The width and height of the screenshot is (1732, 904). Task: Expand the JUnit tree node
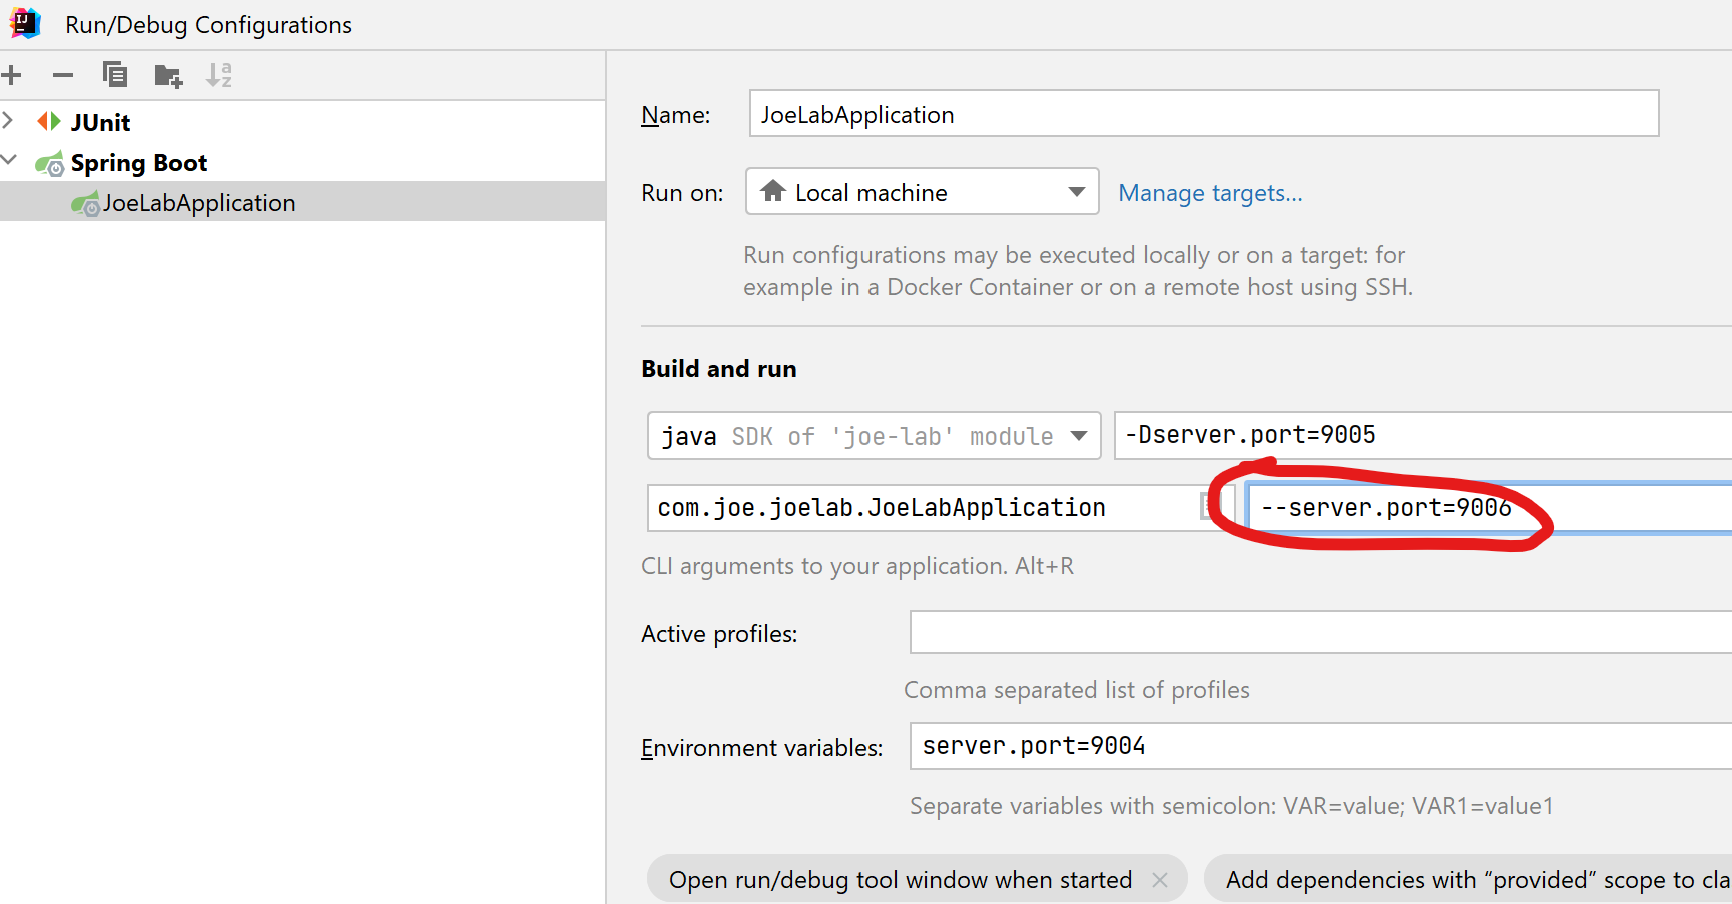point(8,121)
